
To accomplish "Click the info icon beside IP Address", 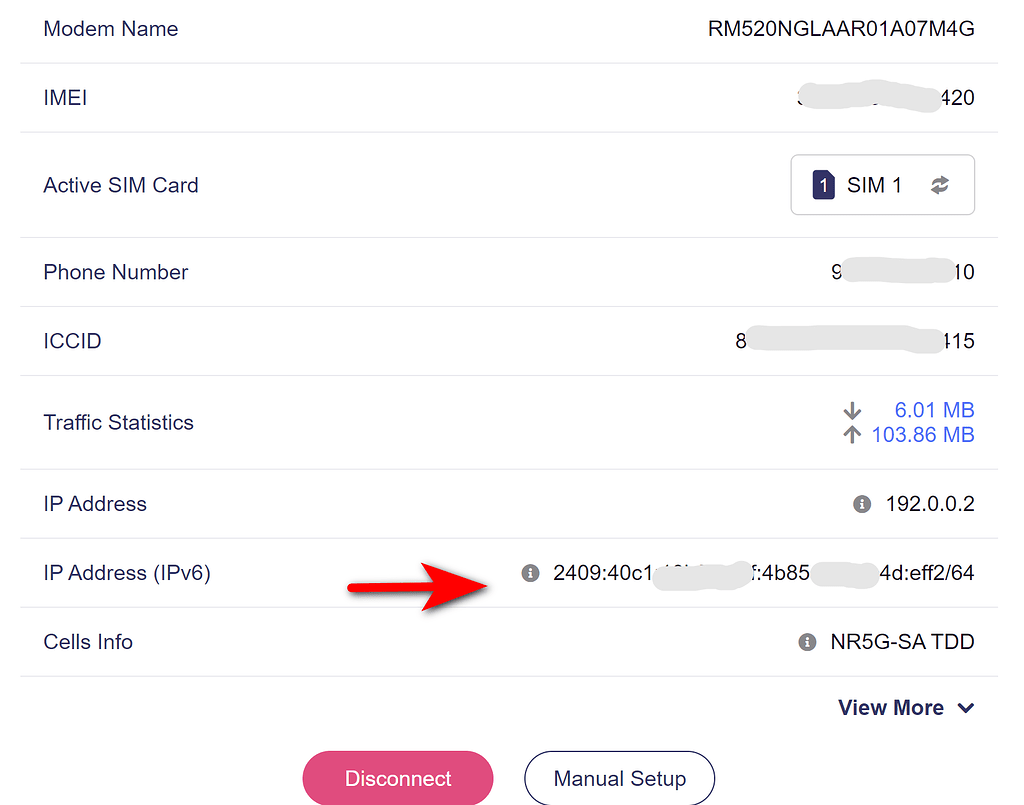I will 861,504.
